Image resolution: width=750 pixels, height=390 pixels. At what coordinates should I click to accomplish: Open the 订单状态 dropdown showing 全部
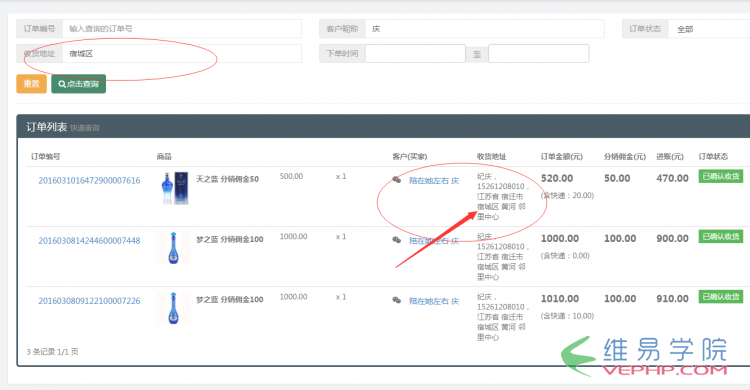709,29
